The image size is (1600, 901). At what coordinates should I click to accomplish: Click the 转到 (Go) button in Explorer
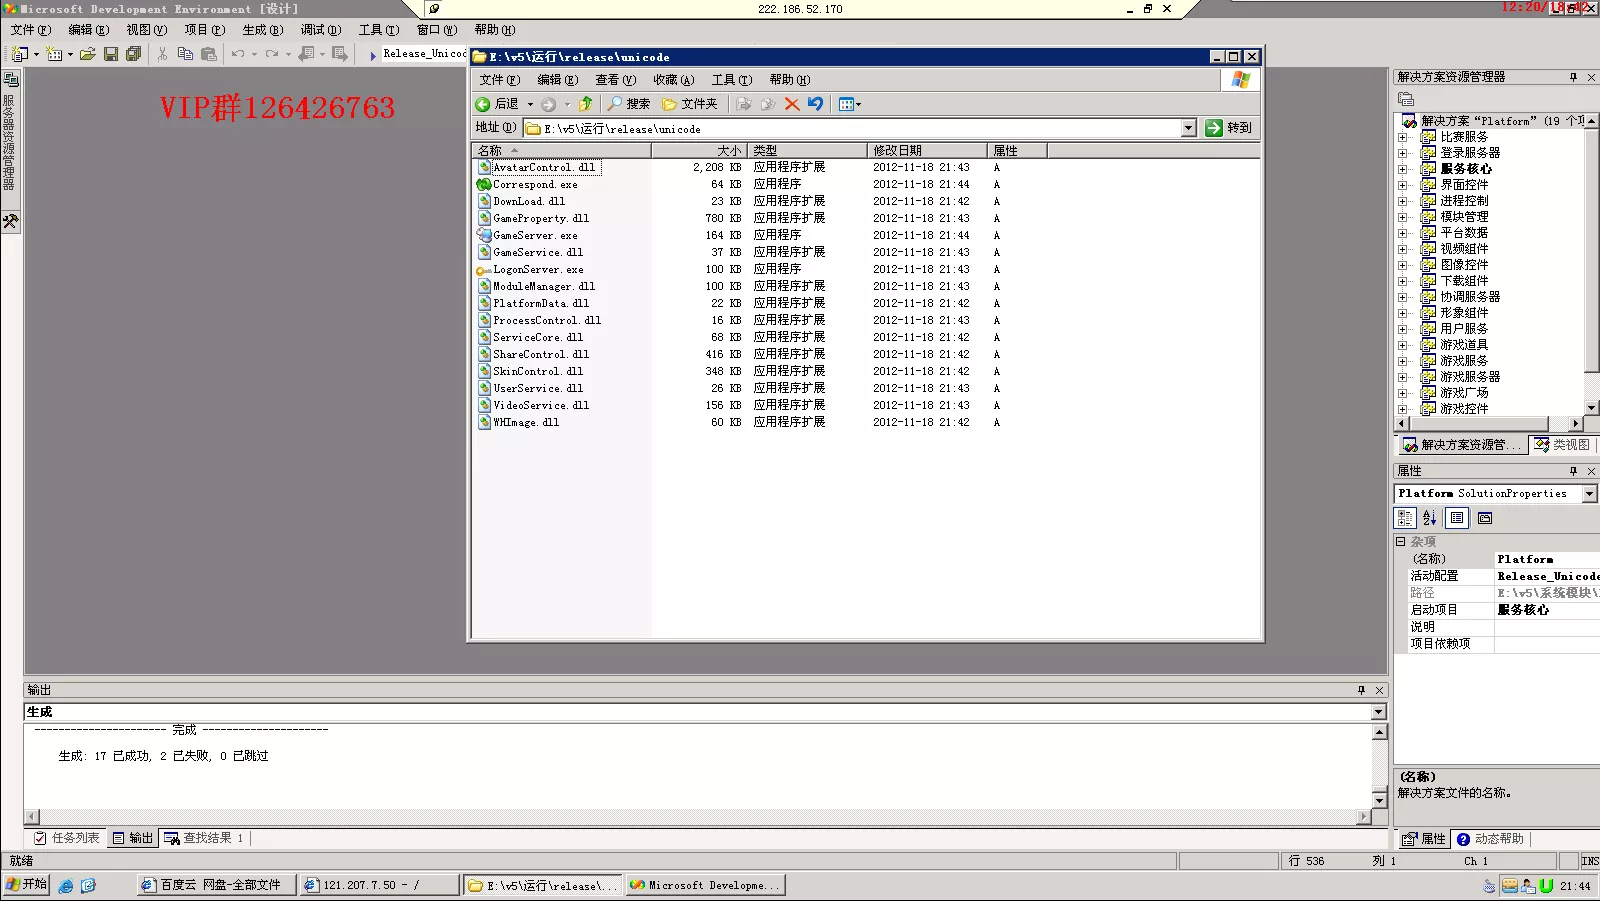(1229, 128)
